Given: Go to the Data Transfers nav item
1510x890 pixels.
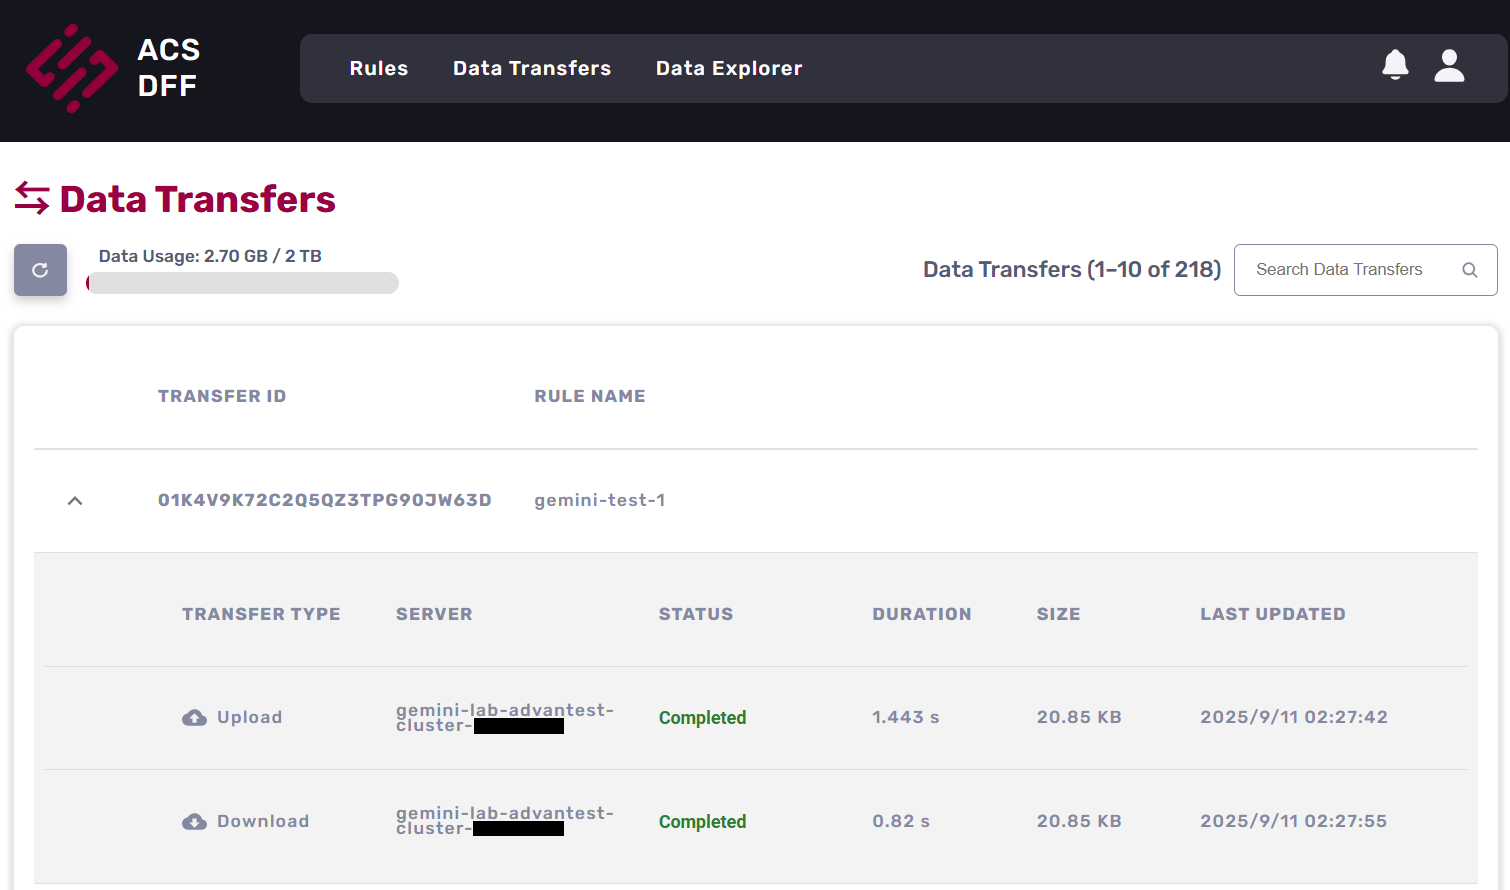Looking at the screenshot, I should (531, 68).
